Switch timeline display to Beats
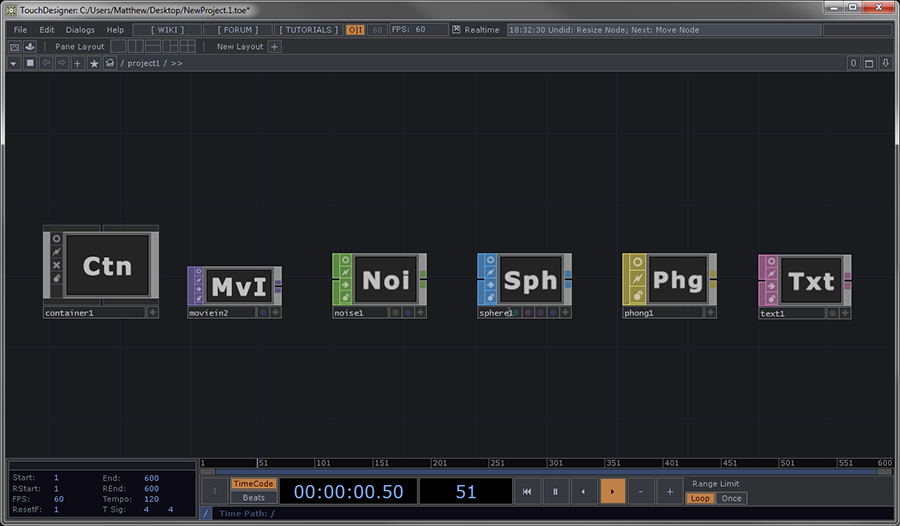This screenshot has width=900, height=526. (x=254, y=497)
